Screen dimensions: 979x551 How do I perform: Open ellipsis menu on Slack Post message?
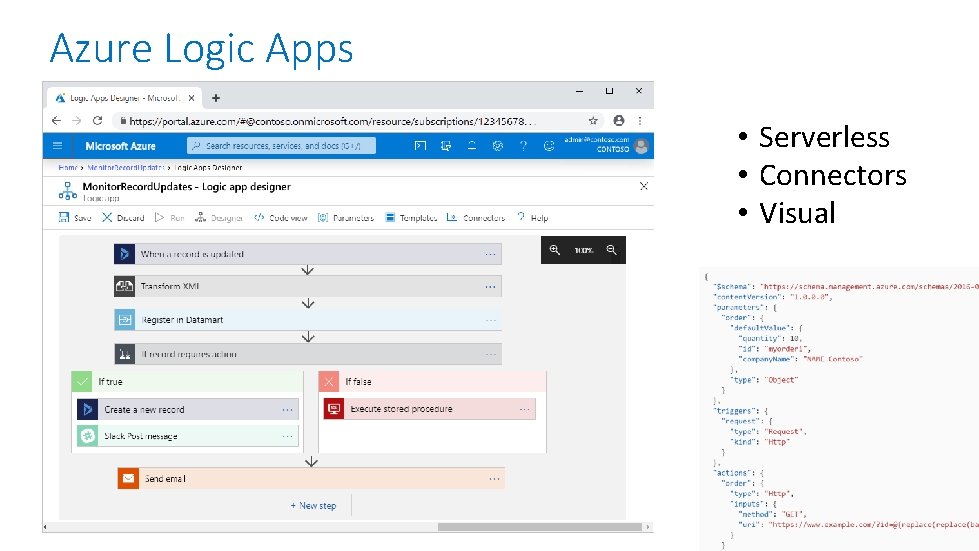click(287, 436)
